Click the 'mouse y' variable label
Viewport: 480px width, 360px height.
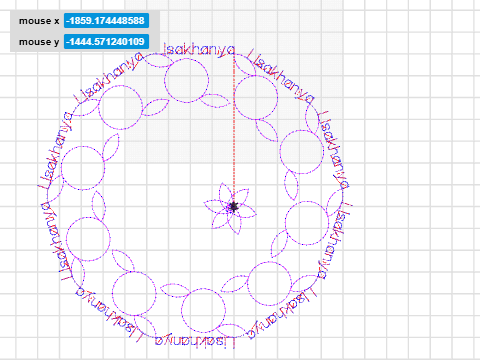(39, 42)
